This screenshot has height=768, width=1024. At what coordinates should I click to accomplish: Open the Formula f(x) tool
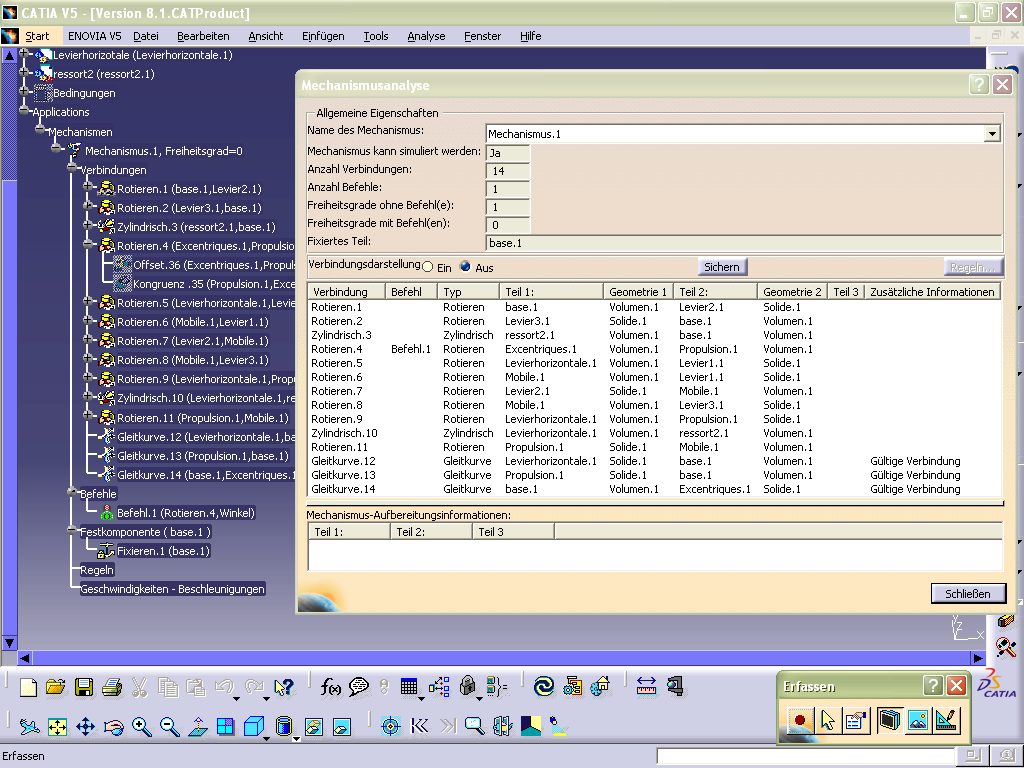[330, 686]
